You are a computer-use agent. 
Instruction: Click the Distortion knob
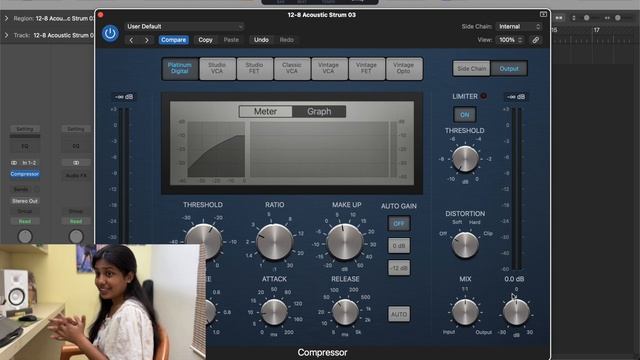[465, 244]
